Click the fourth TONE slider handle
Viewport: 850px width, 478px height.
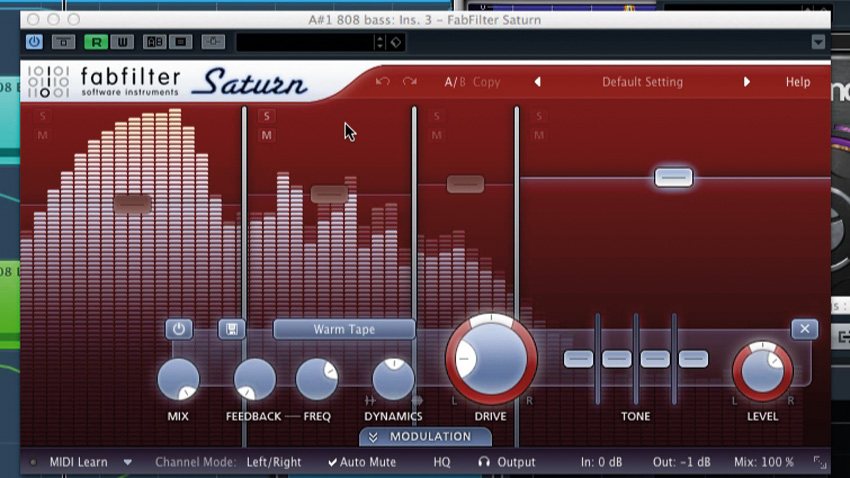693,359
